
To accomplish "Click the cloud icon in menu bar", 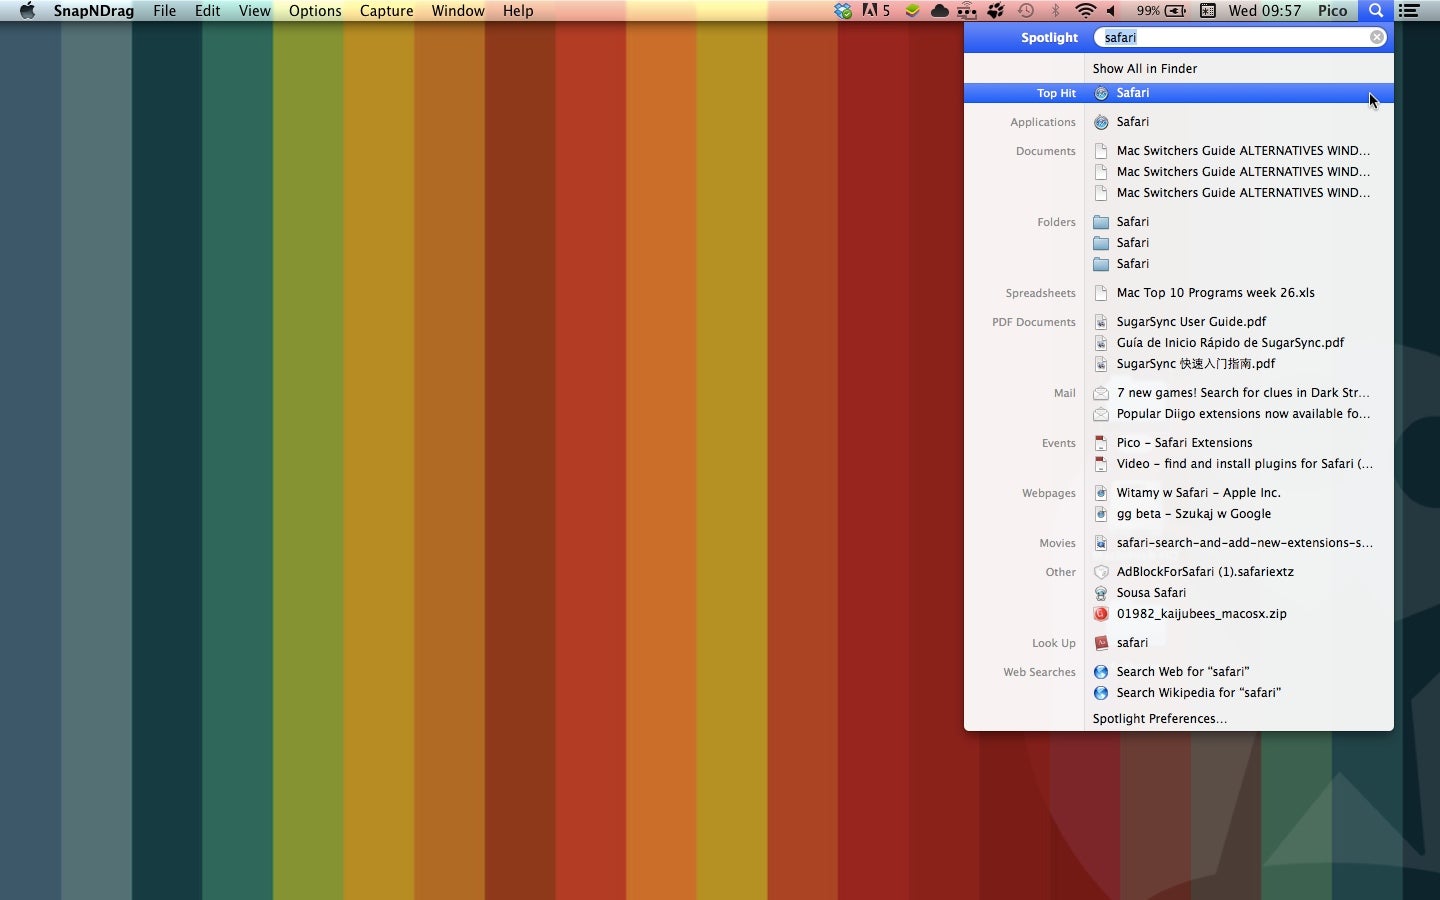I will (939, 11).
